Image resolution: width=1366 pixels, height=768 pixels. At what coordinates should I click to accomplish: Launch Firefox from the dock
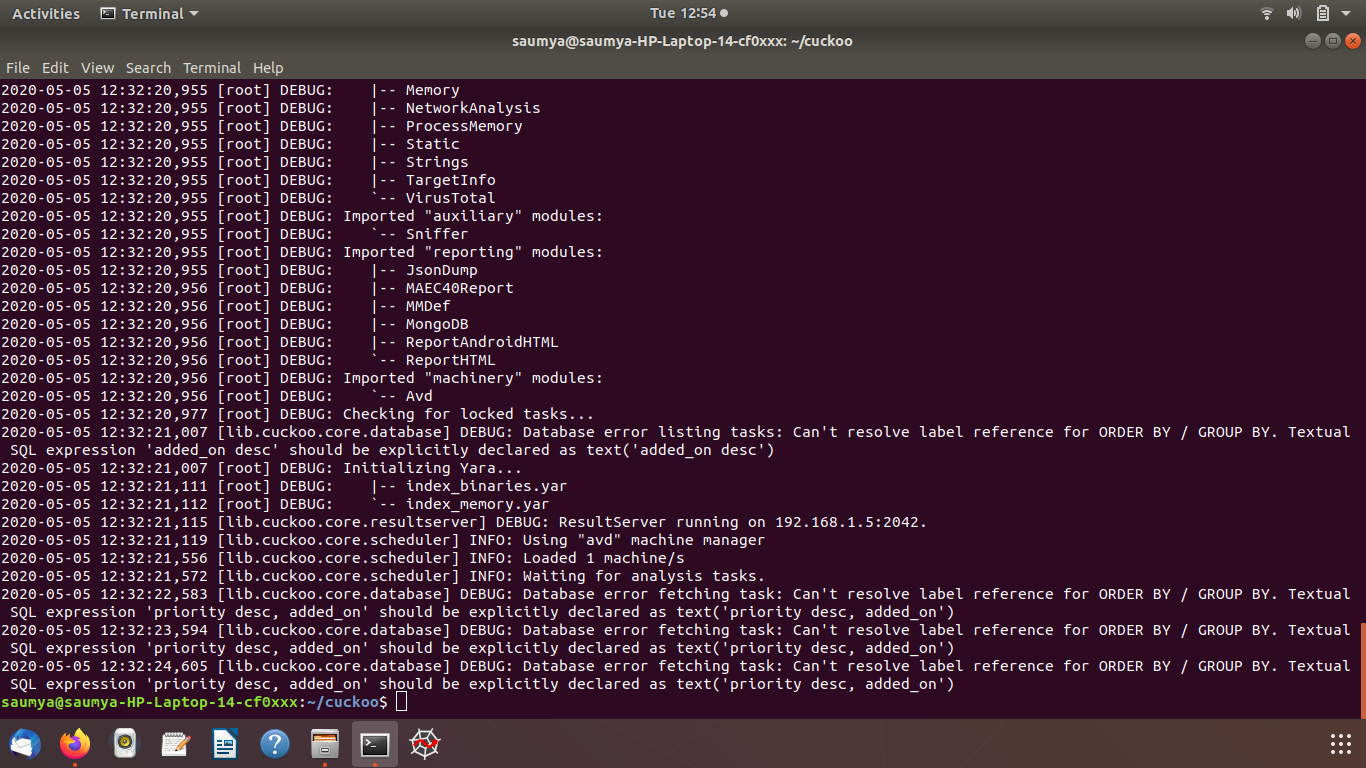(x=76, y=744)
